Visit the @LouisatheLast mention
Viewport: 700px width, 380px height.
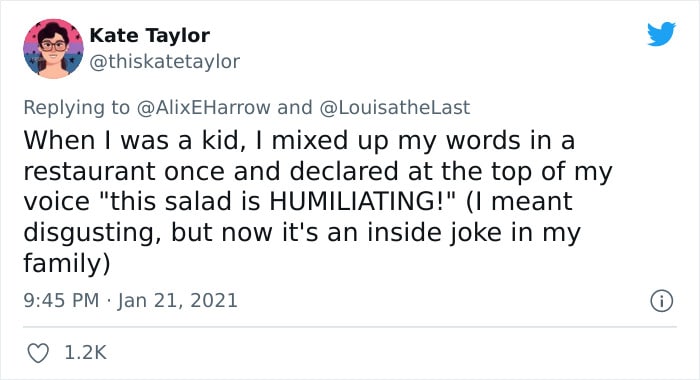pyautogui.click(x=395, y=108)
